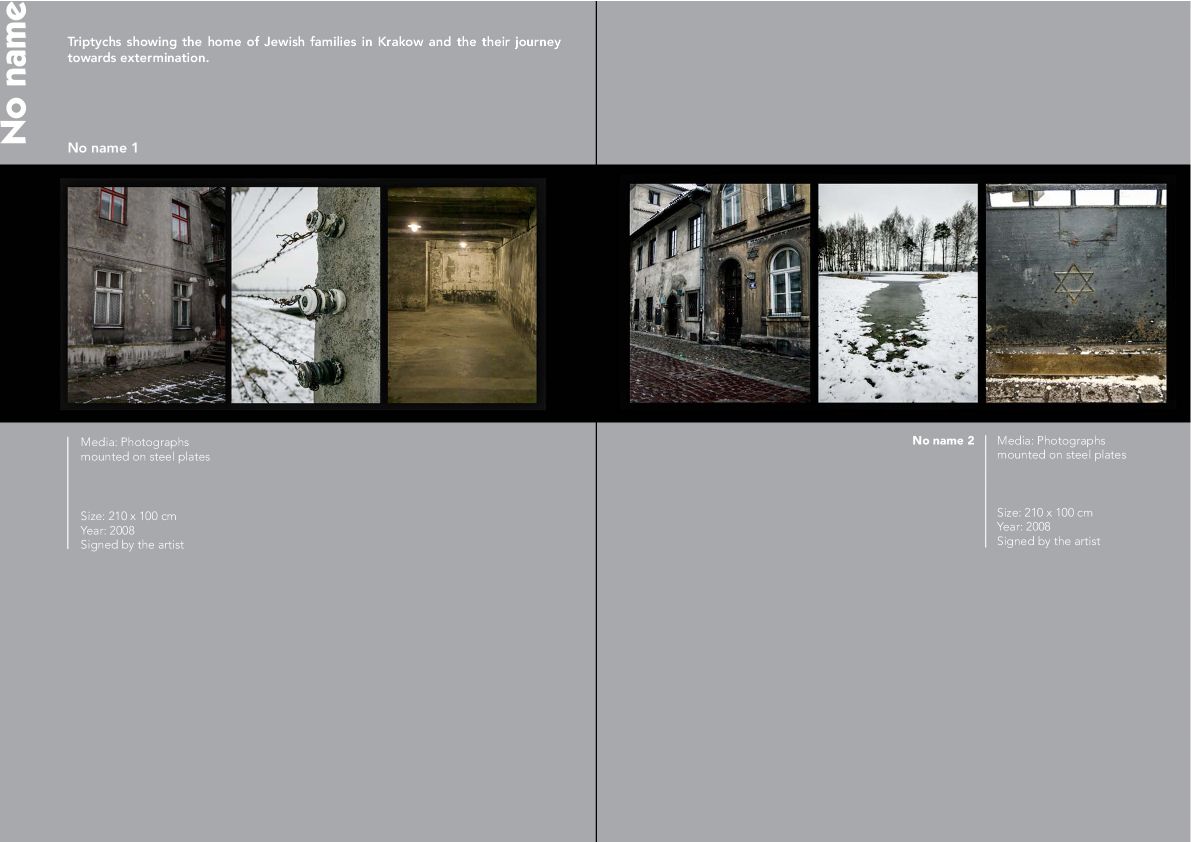This screenshot has width=1191, height=842.
Task: Click the vertical 'No name' page title
Action: (14, 74)
